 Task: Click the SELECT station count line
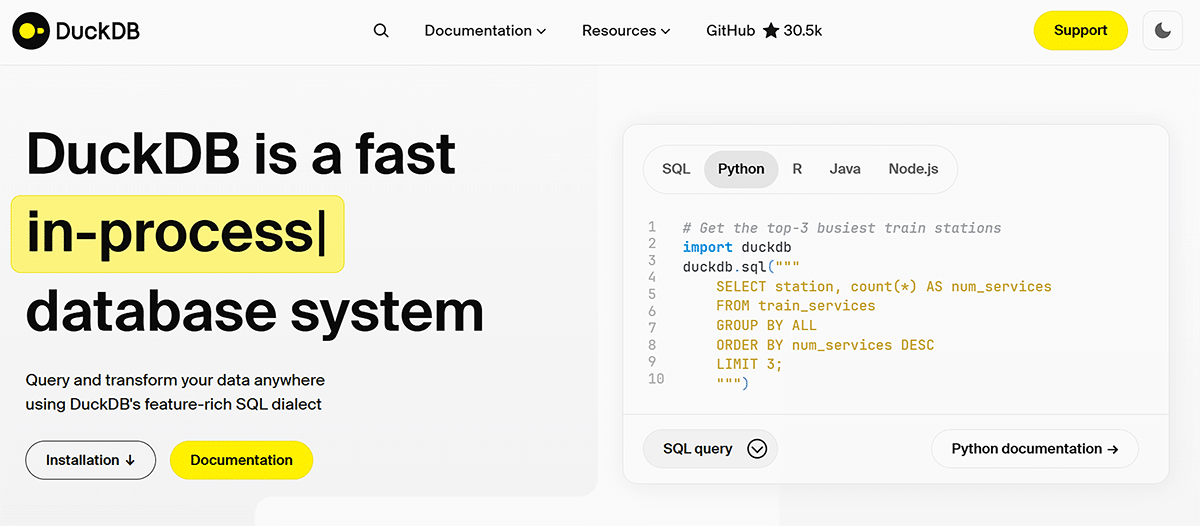[x=884, y=286]
